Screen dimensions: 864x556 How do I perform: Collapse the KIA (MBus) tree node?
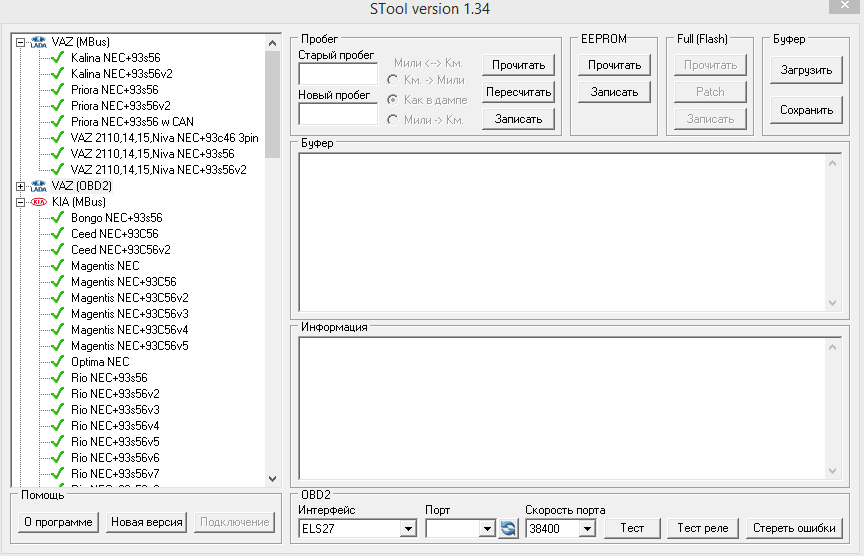tap(20, 202)
